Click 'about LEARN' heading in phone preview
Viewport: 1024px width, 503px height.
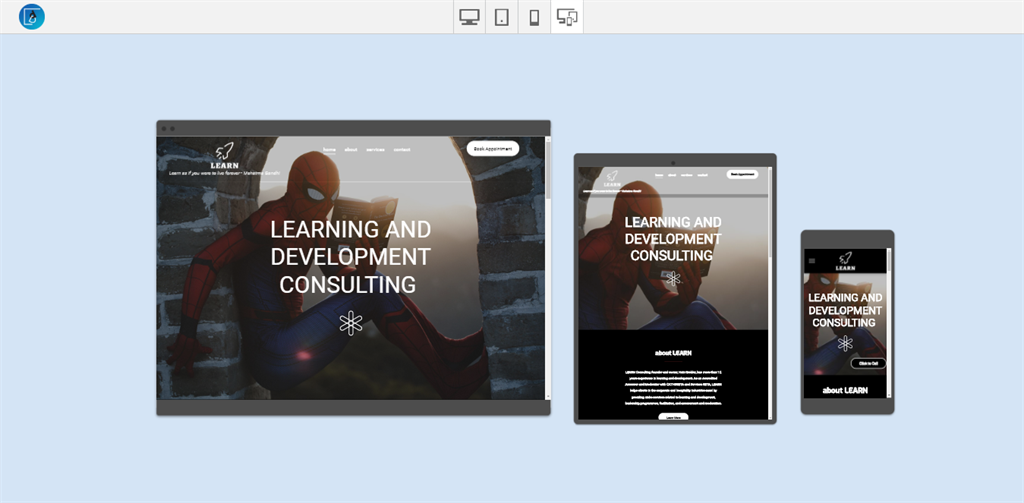[x=845, y=390]
